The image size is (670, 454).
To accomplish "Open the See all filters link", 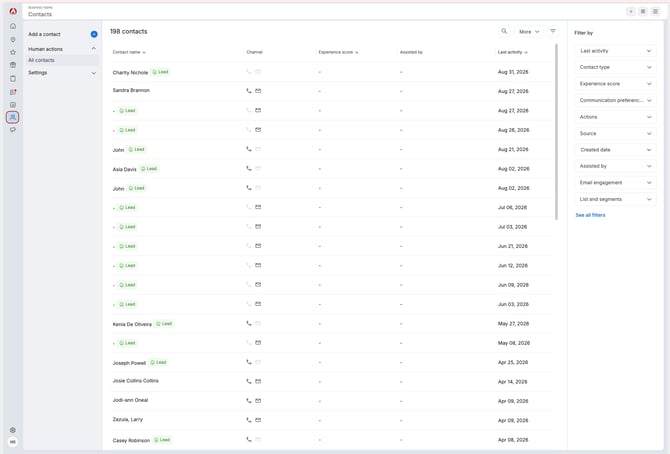I will 590,215.
